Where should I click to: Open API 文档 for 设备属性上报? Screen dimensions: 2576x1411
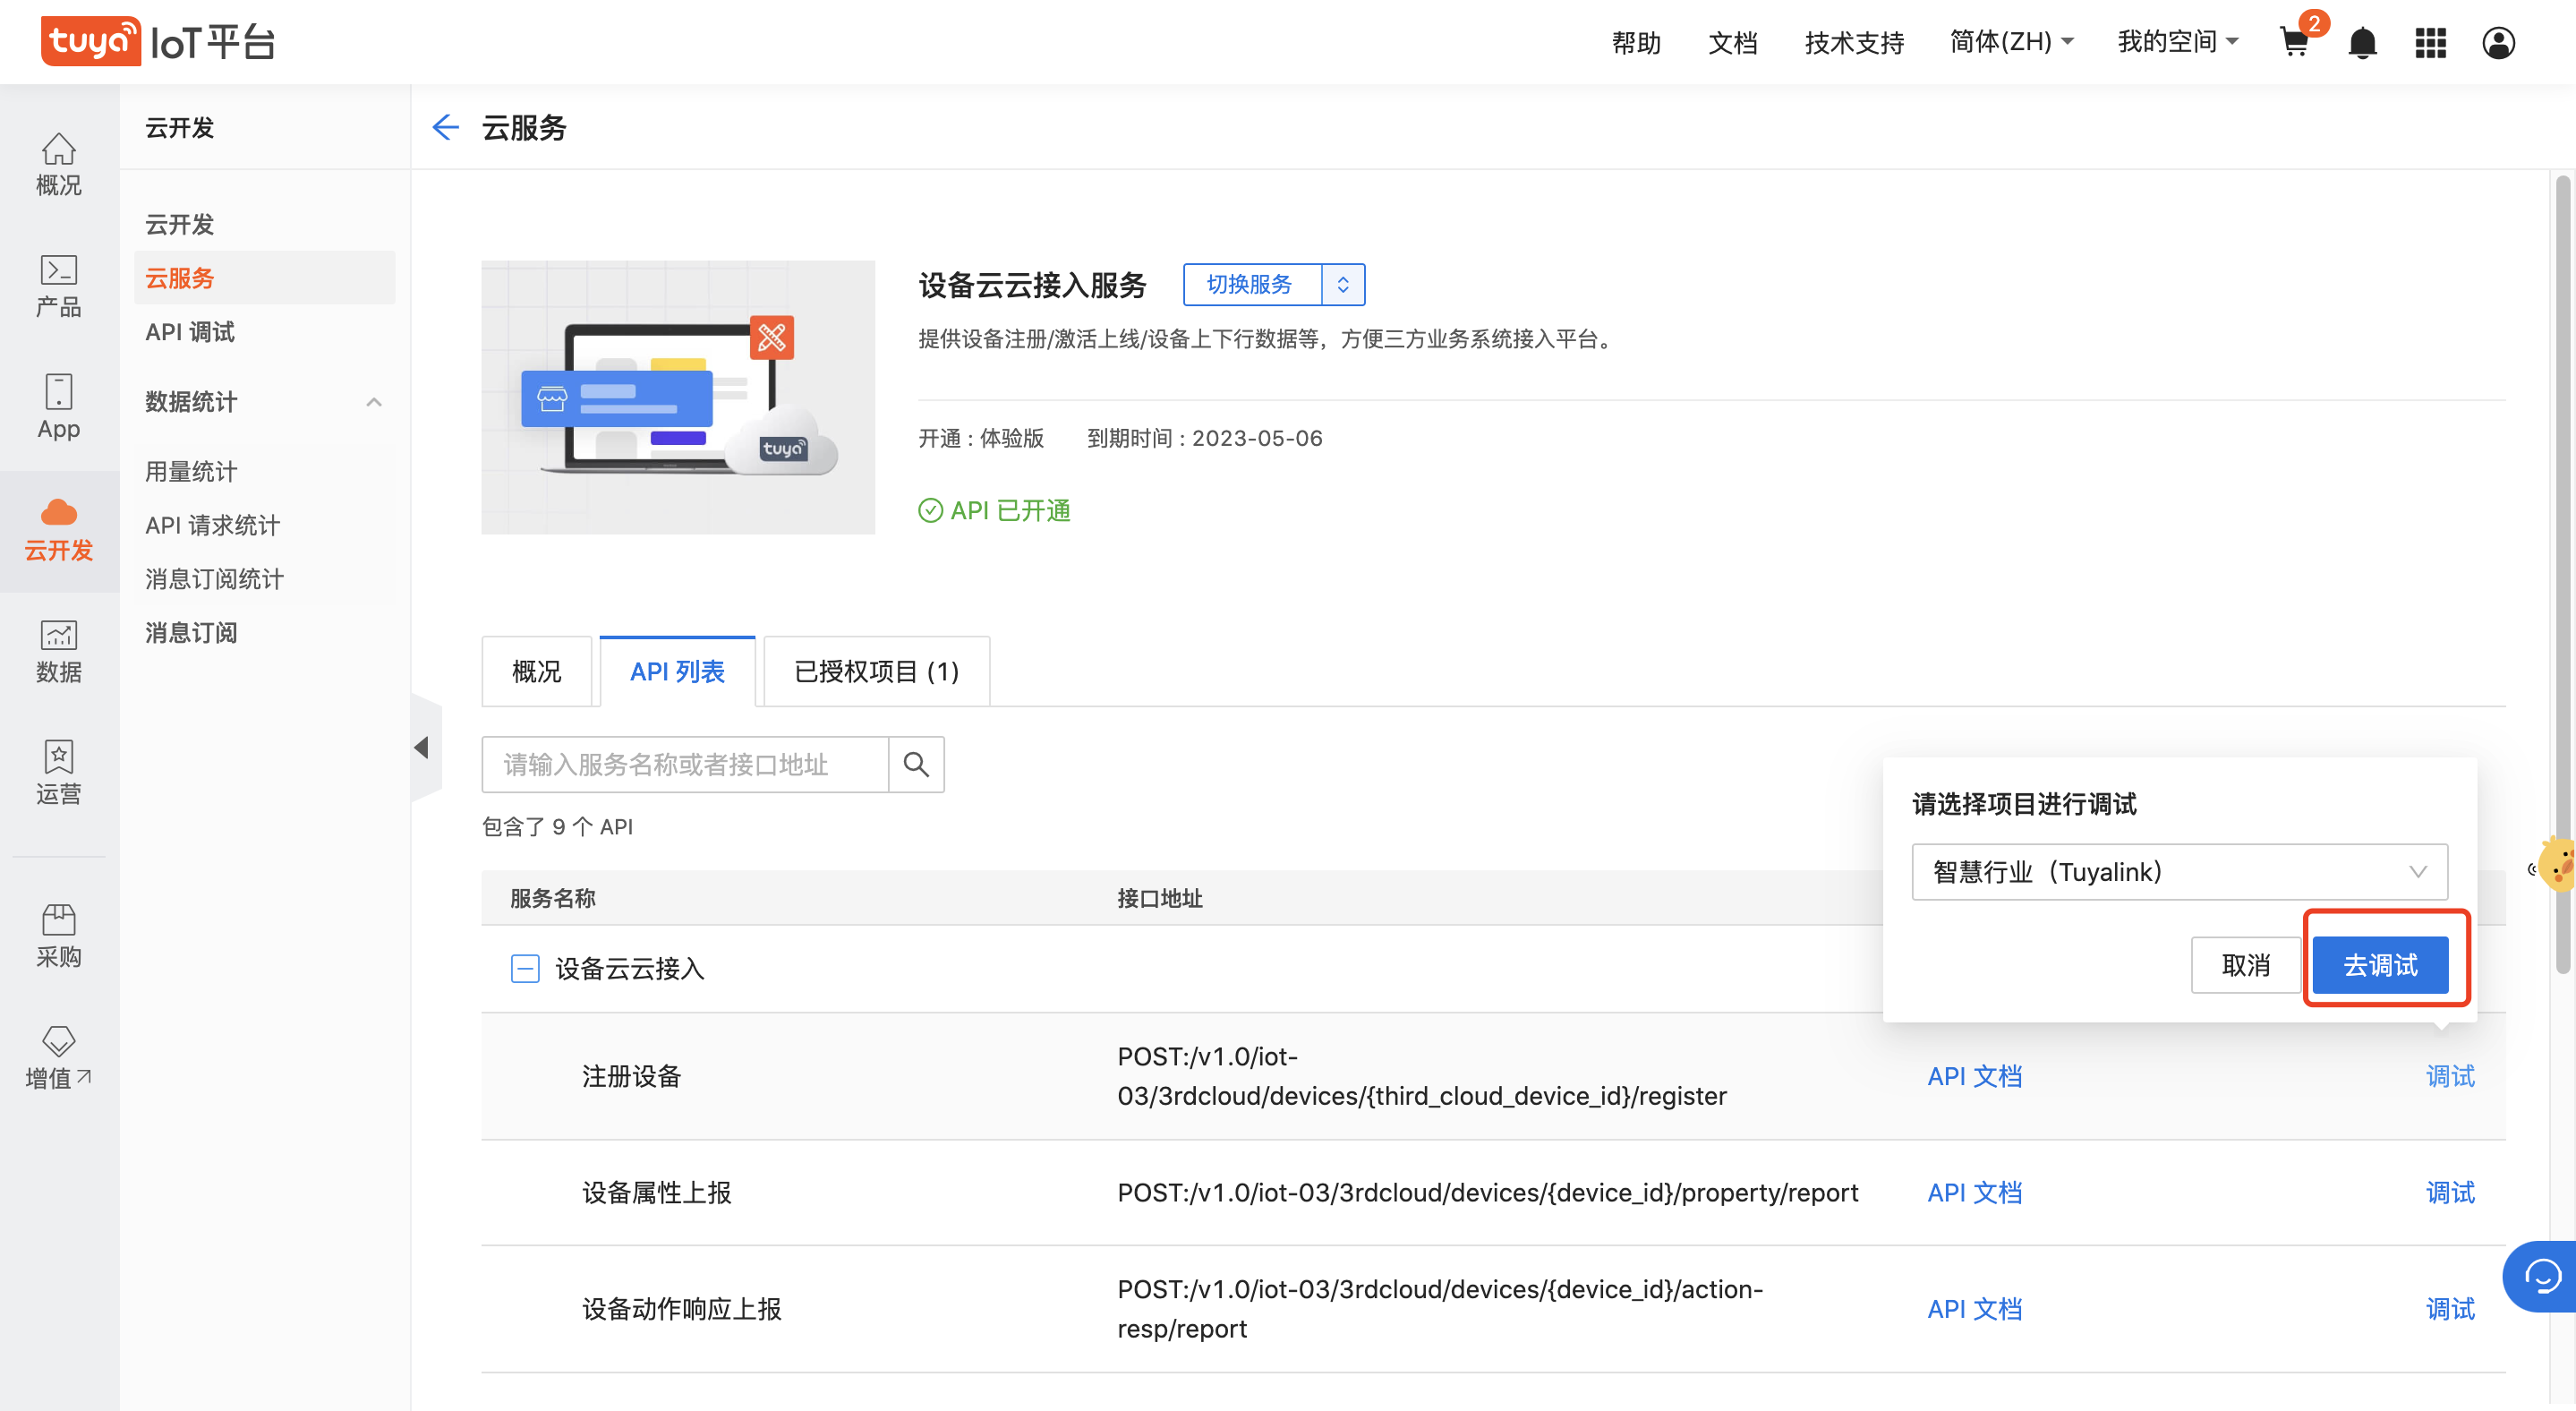[x=1975, y=1193]
